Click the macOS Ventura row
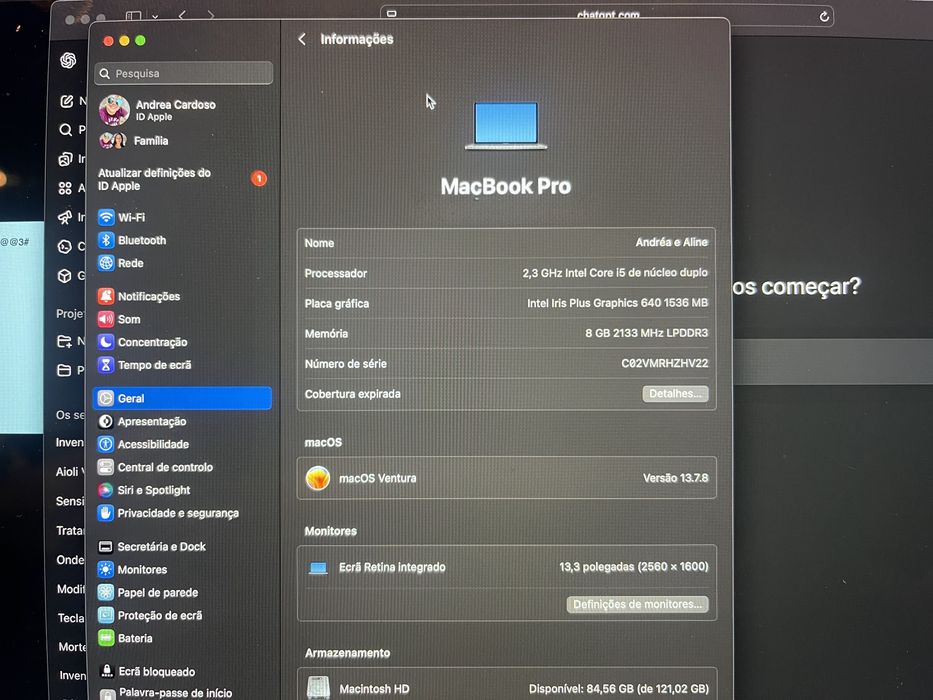The width and height of the screenshot is (933, 700). 506,478
